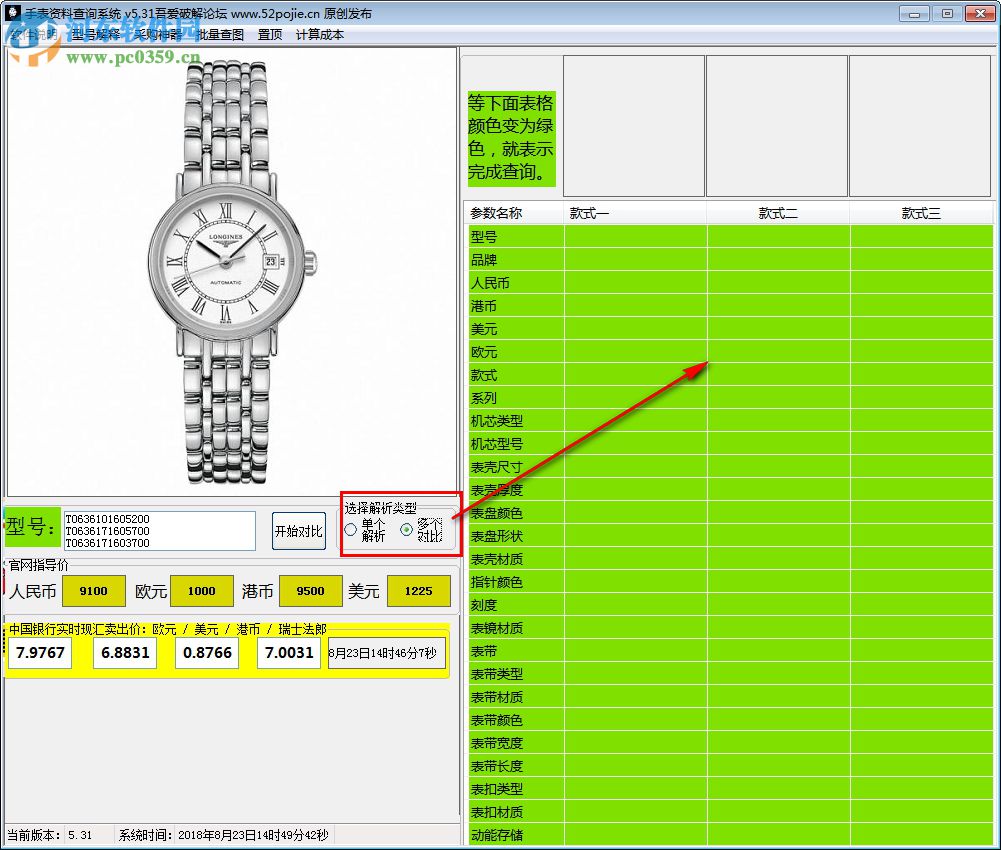Image resolution: width=1001 pixels, height=850 pixels.
Task: Click the green query status notice
Action: (511, 138)
